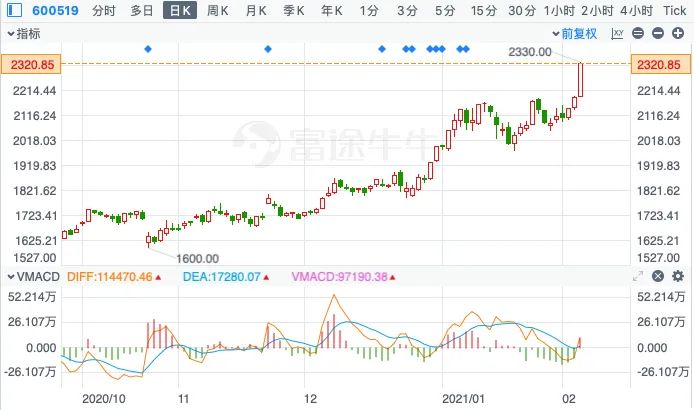Switch to 分时 chart tab
The width and height of the screenshot is (694, 410).
(x=104, y=10)
